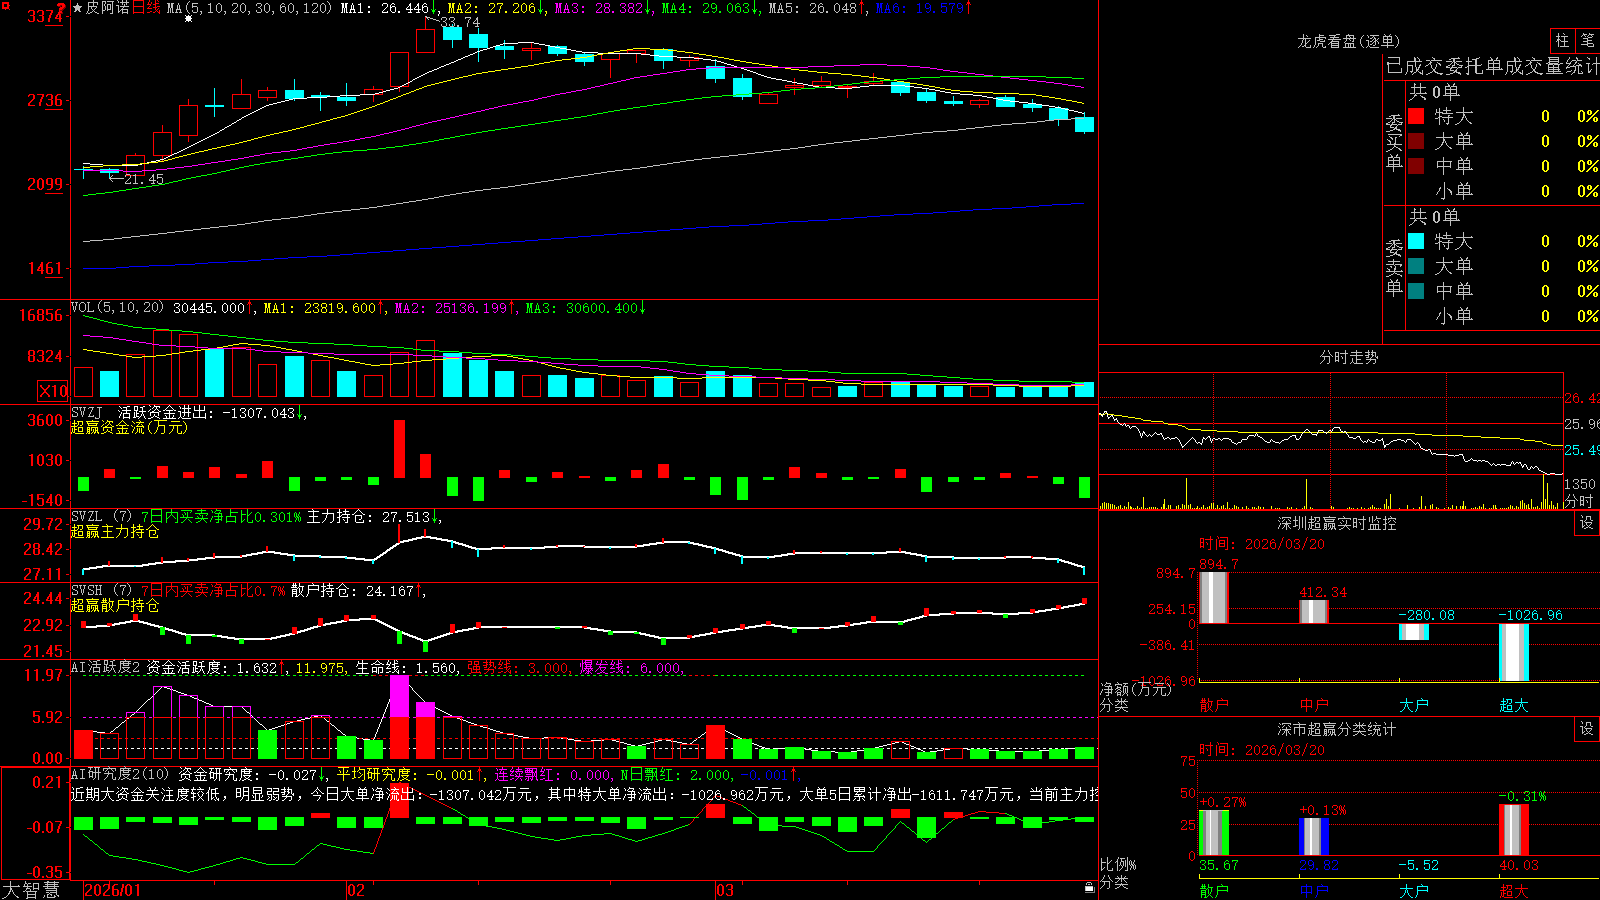This screenshot has height=900, width=1600.
Task: Click the 超赢资金流(万元) link
Action: 129,428
